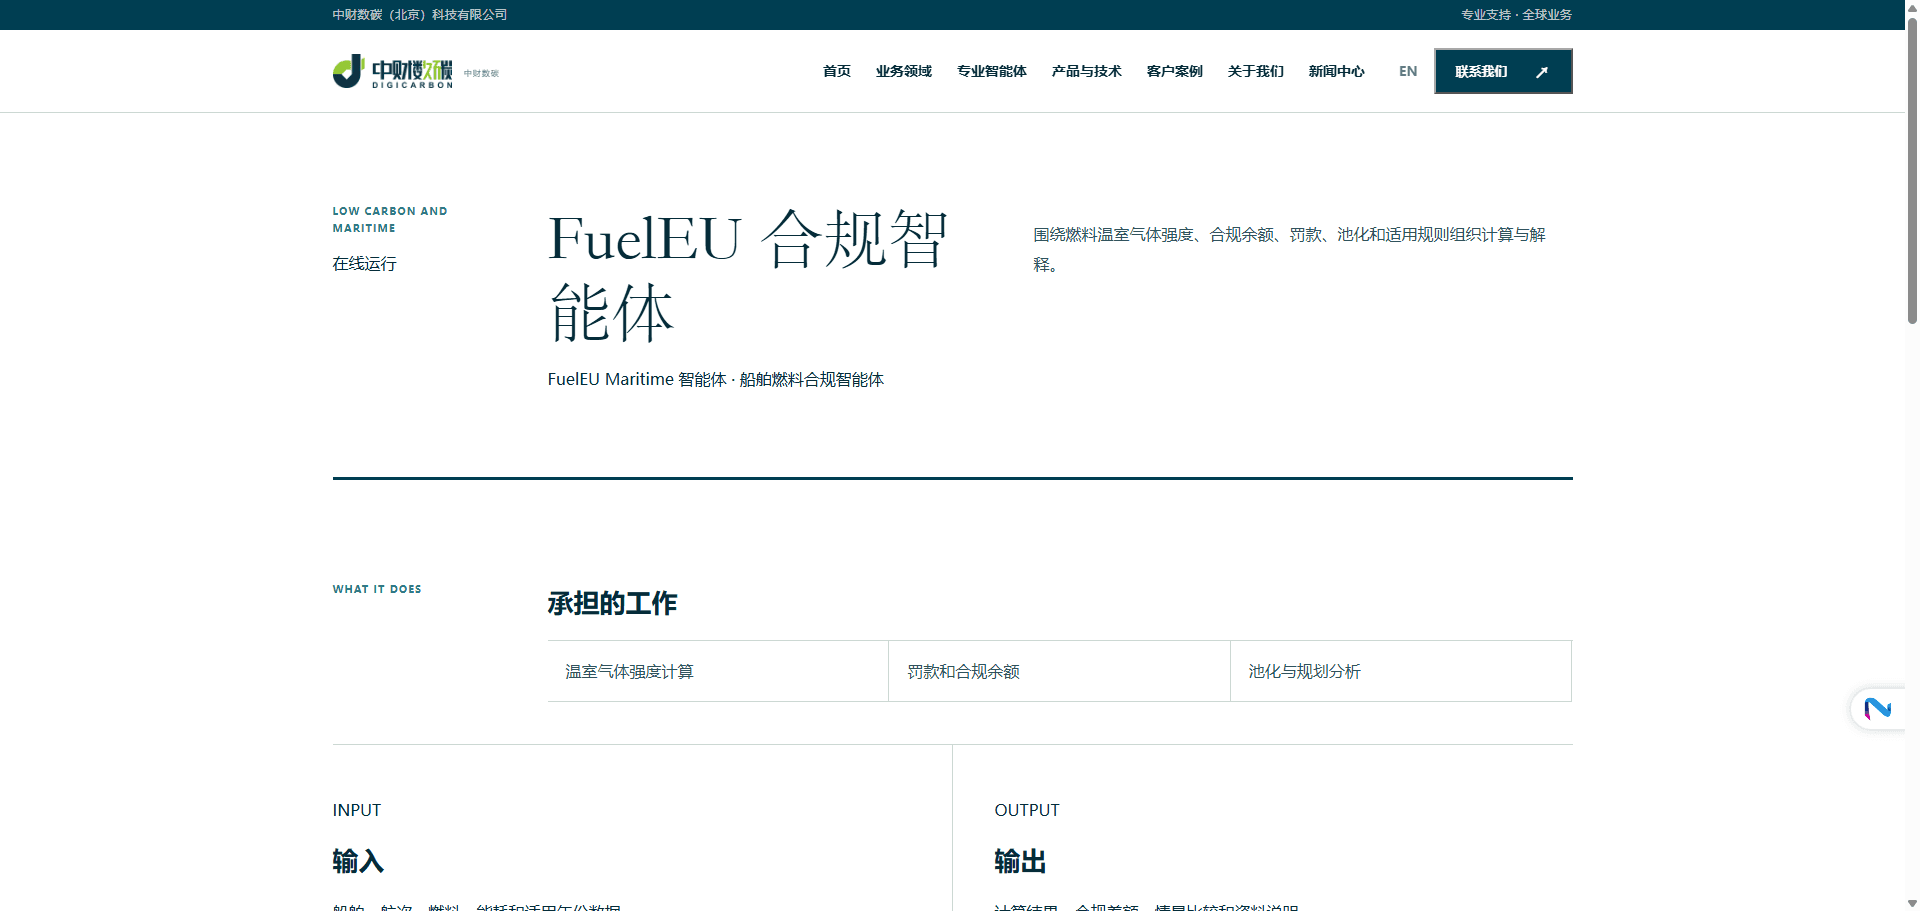Open 关于我们 navigation item
Viewport: 1920px width, 911px height.
1255,71
